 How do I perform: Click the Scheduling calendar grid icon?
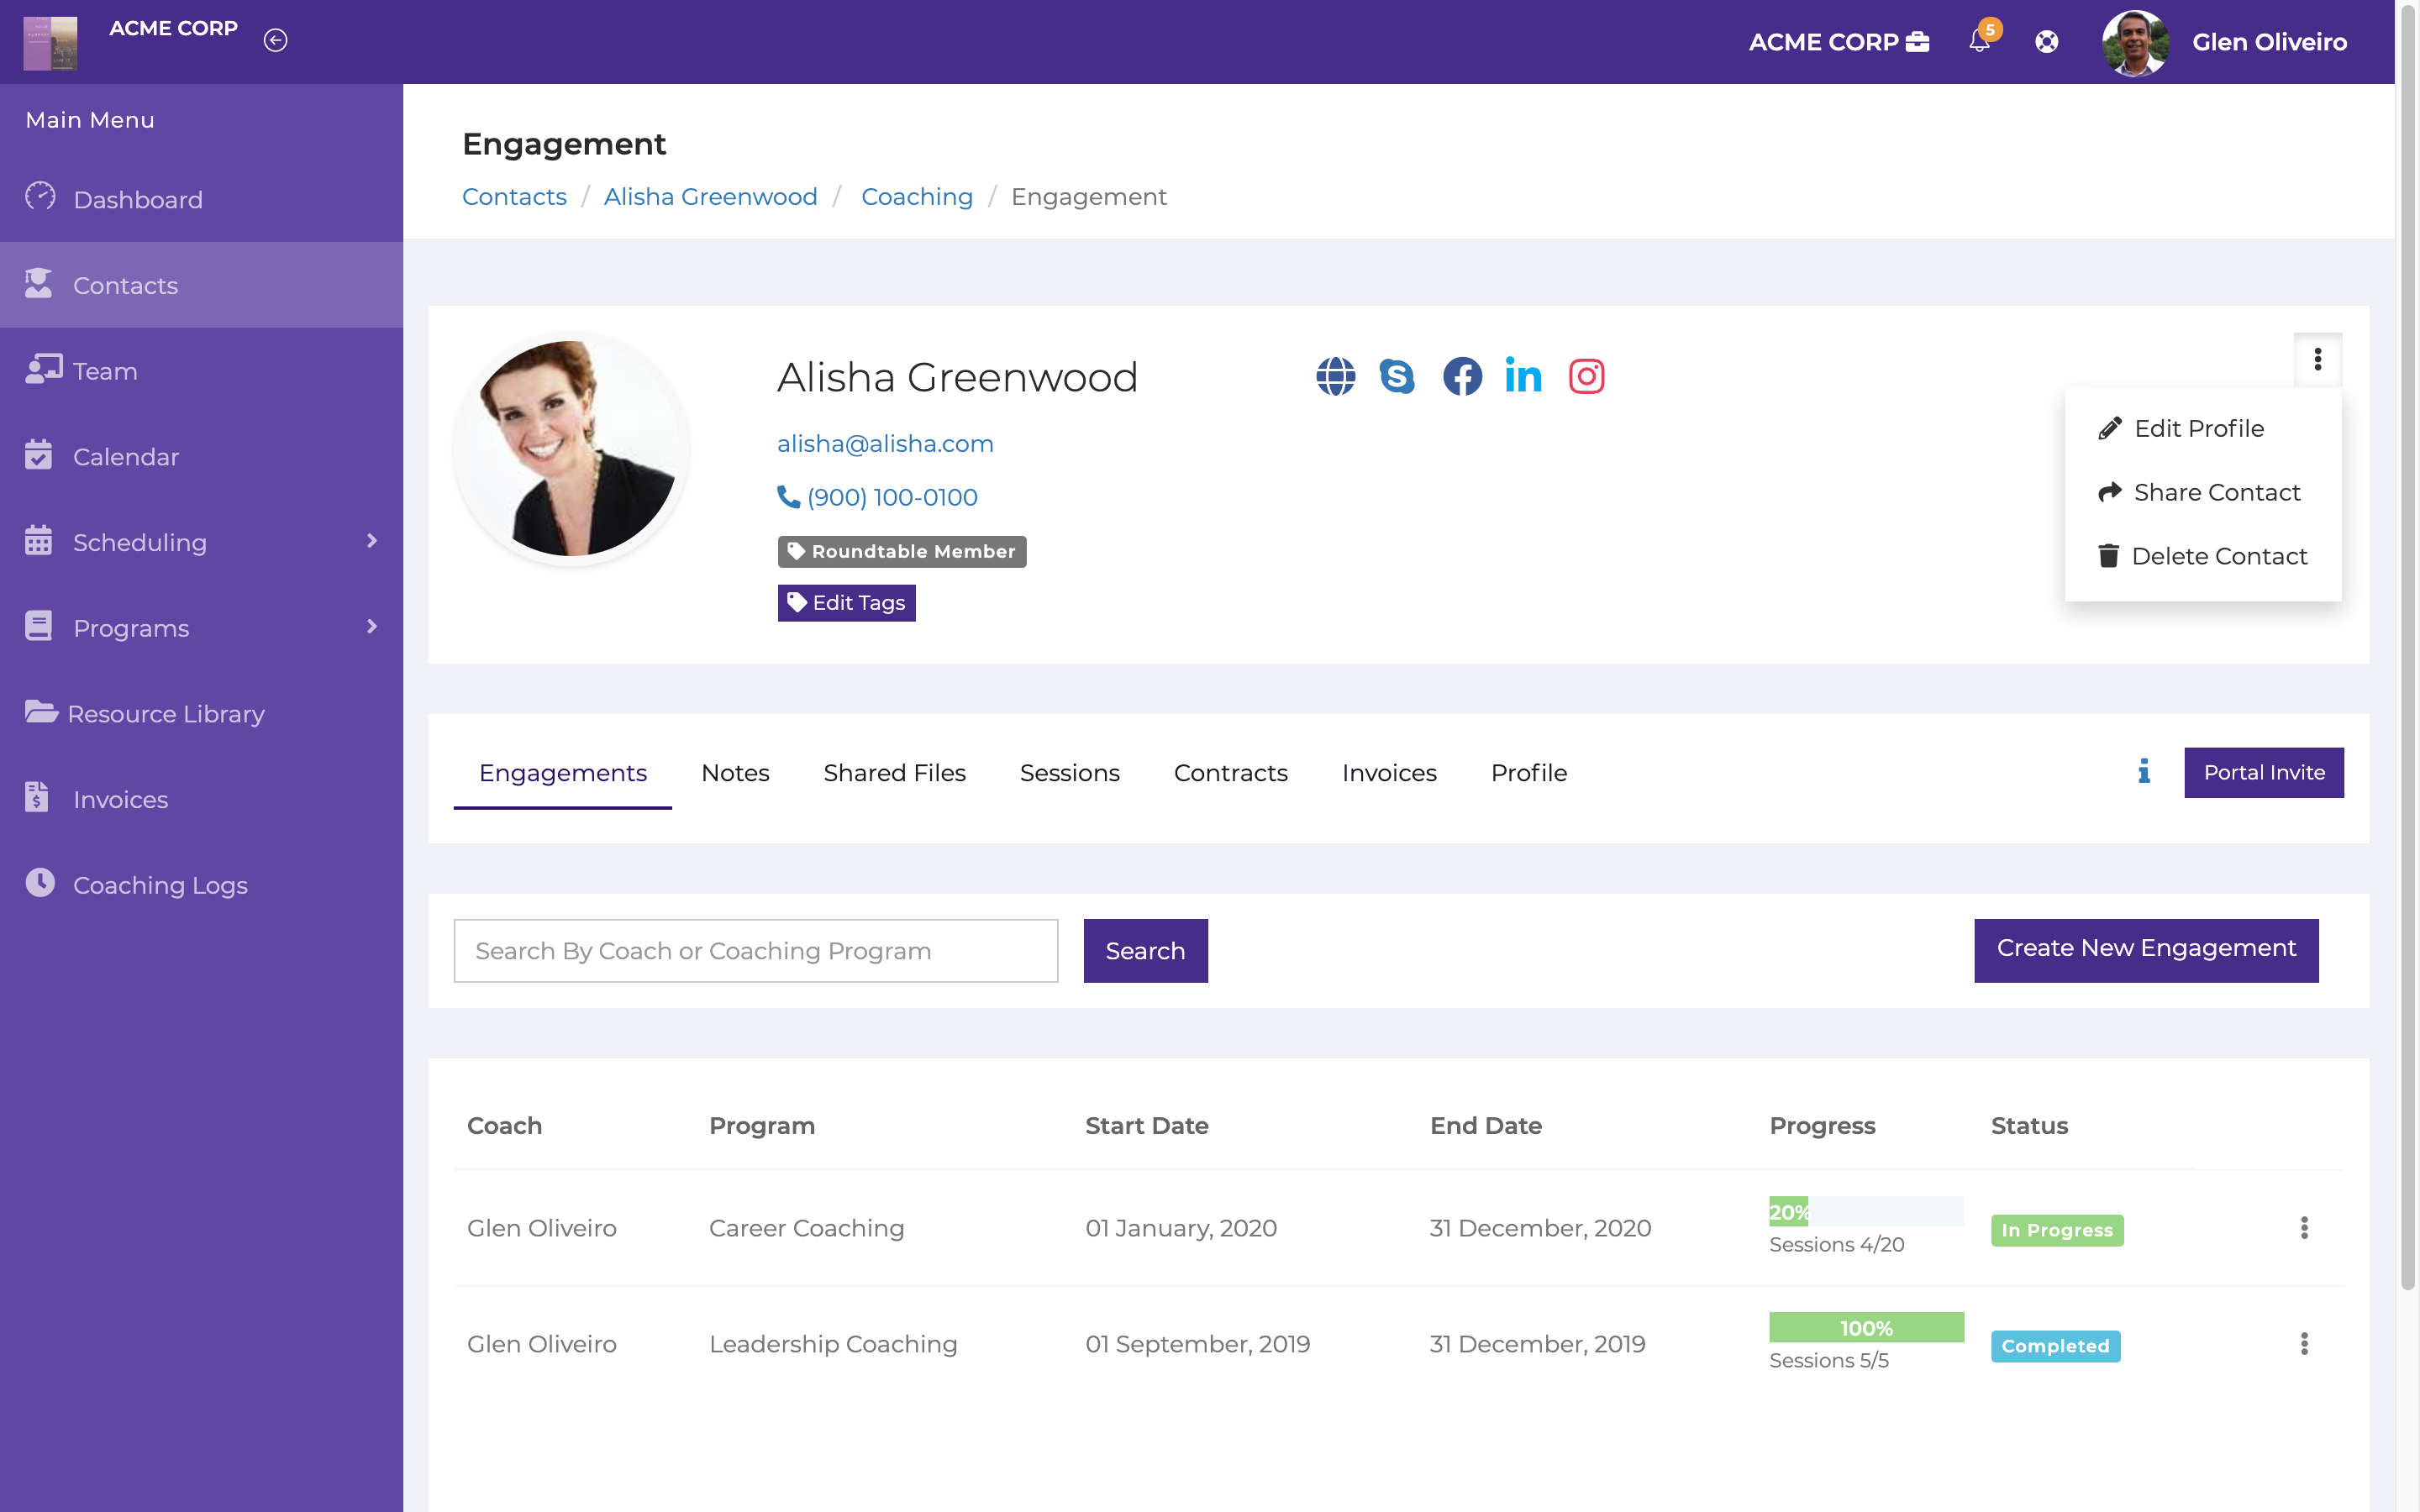click(38, 540)
